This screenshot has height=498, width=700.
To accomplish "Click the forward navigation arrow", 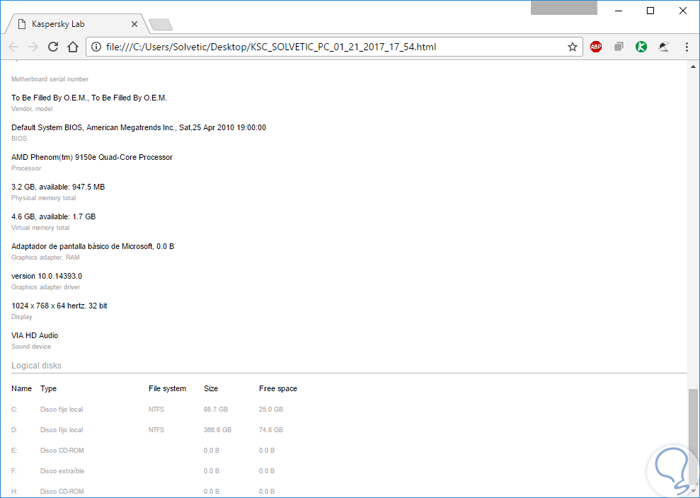I will click(33, 47).
